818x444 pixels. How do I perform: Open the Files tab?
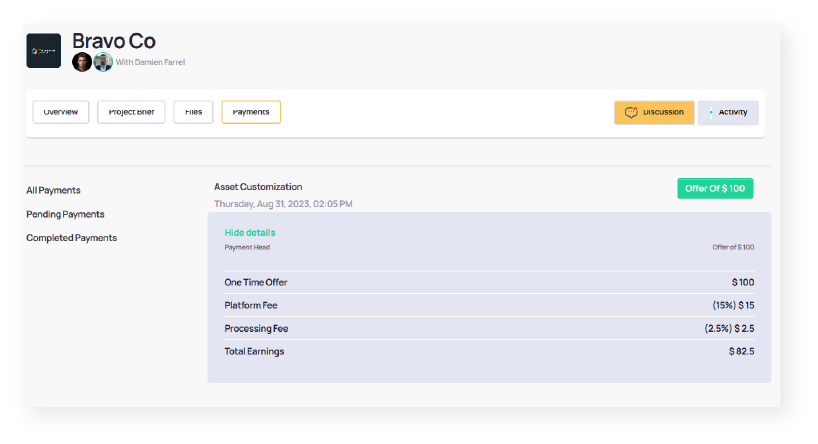[193, 112]
